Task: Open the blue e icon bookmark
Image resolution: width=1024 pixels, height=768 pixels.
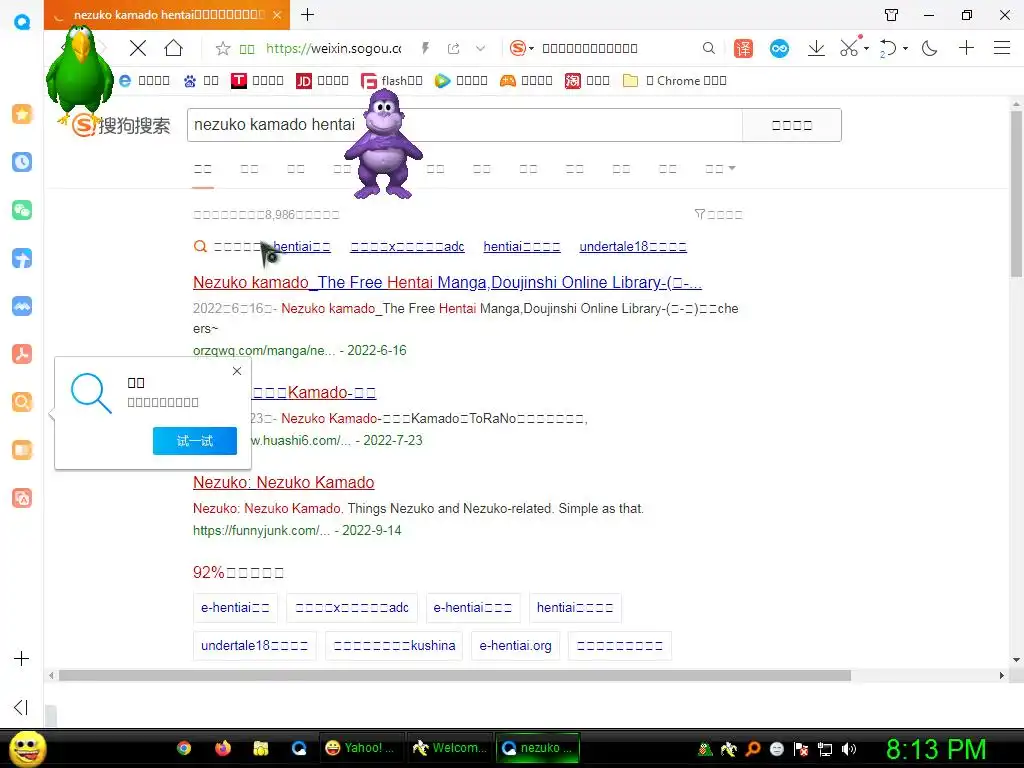Action: click(x=144, y=80)
